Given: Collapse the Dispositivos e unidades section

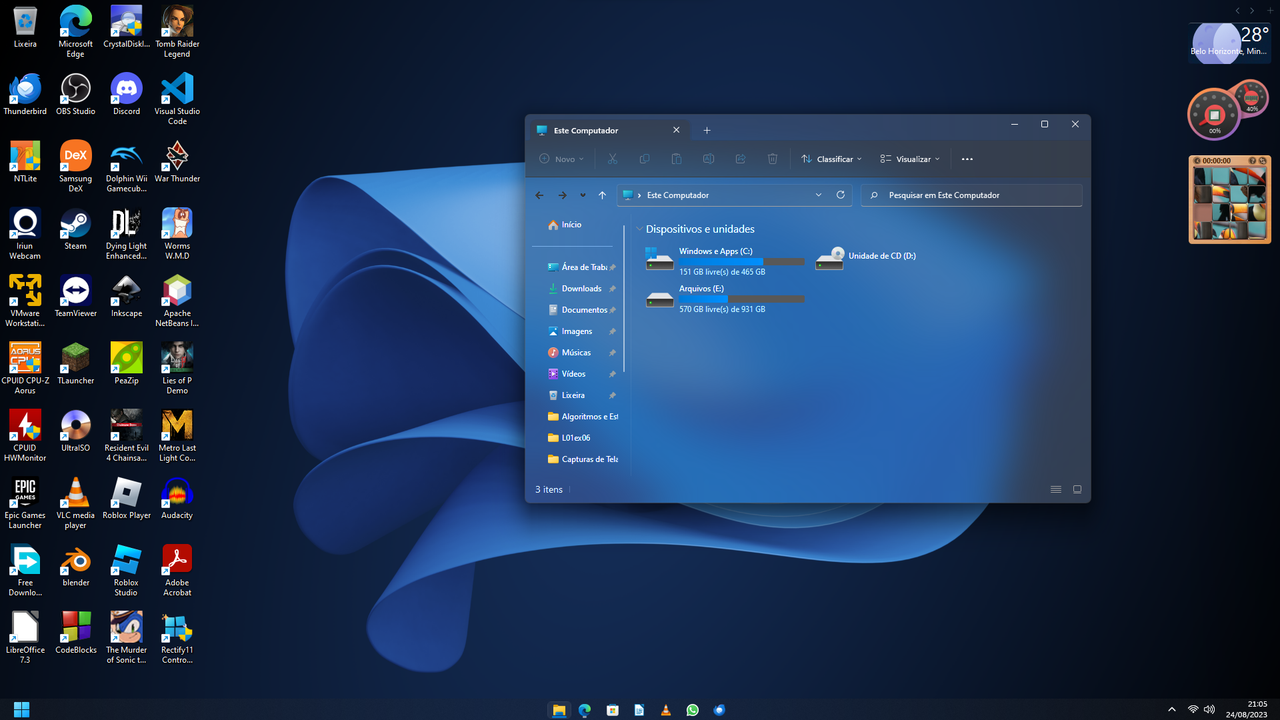Looking at the screenshot, I should (x=638, y=228).
